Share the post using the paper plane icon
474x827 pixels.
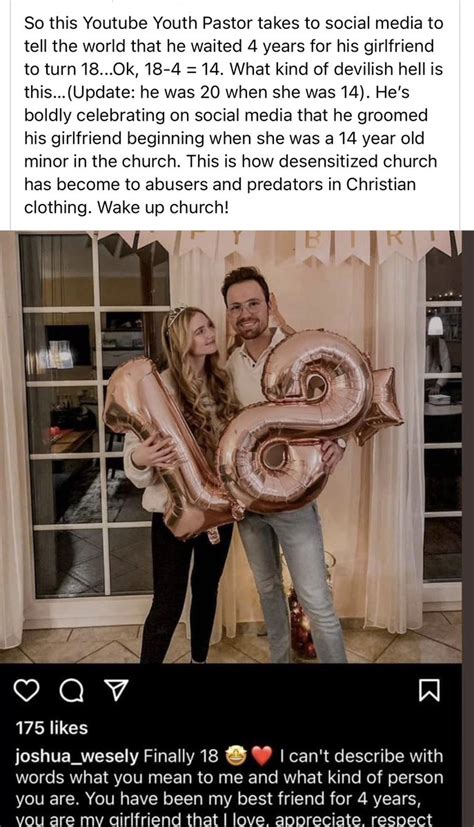[x=116, y=690]
